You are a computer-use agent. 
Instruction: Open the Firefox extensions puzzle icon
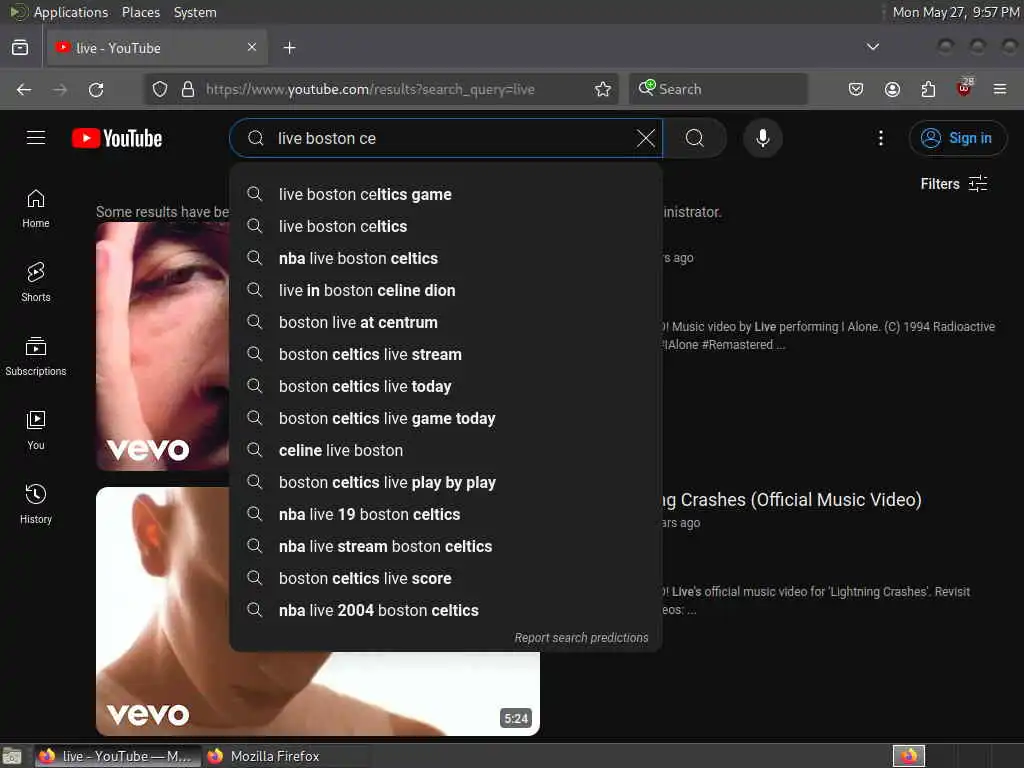(x=928, y=89)
